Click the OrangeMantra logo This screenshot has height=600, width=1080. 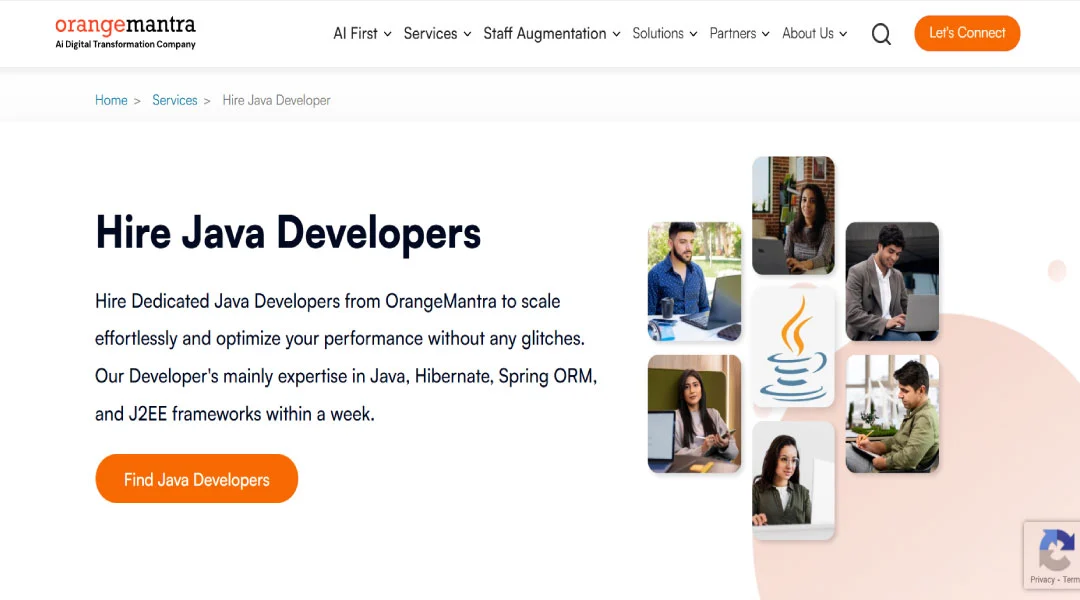[125, 33]
